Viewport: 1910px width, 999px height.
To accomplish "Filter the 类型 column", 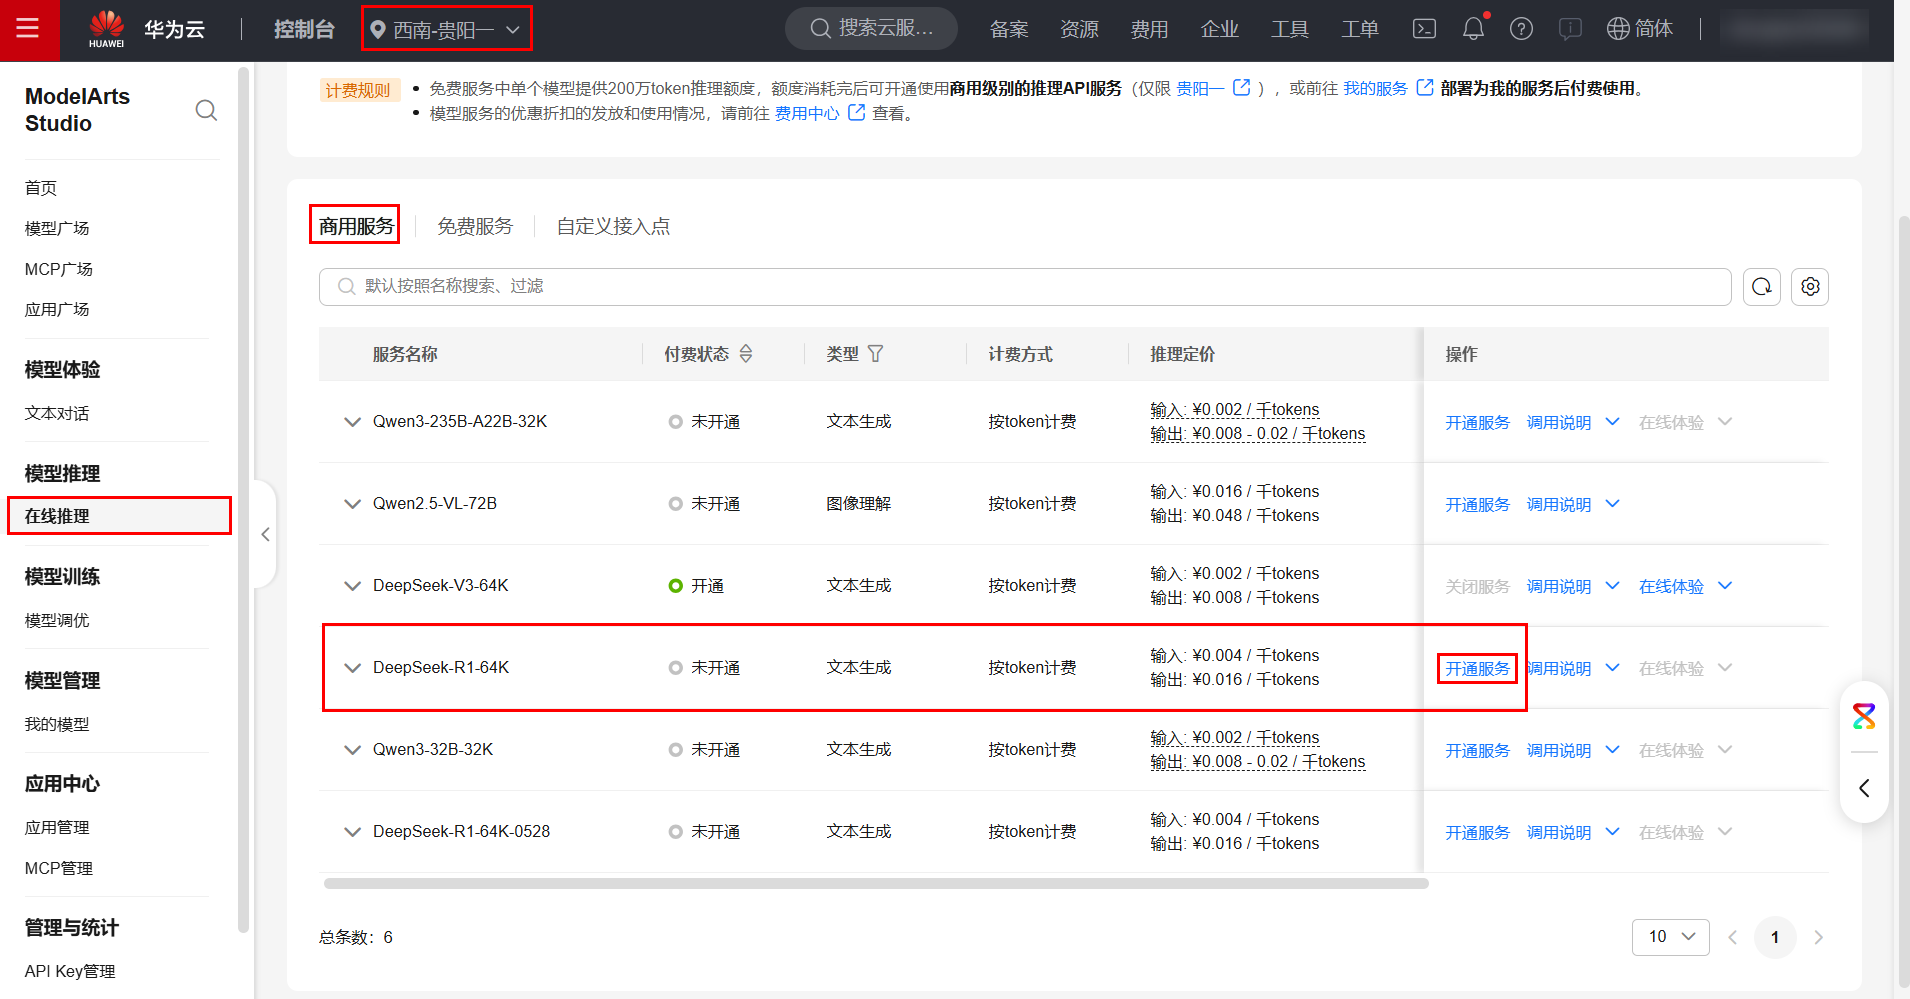I will [x=875, y=354].
